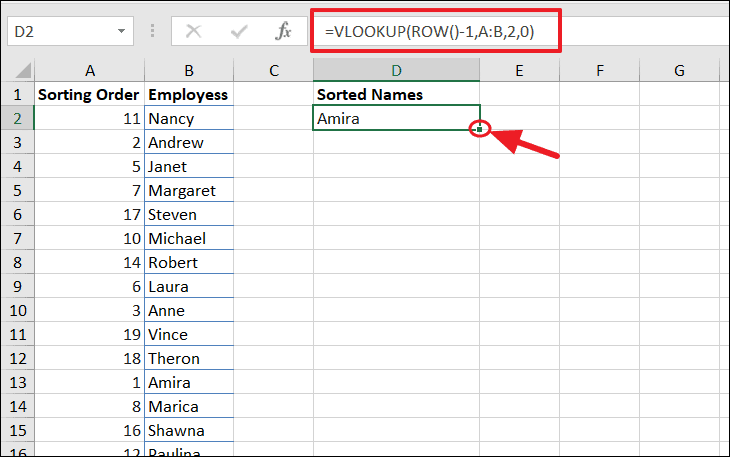
Task: Select the cell with 'Andrew'
Action: [189, 142]
